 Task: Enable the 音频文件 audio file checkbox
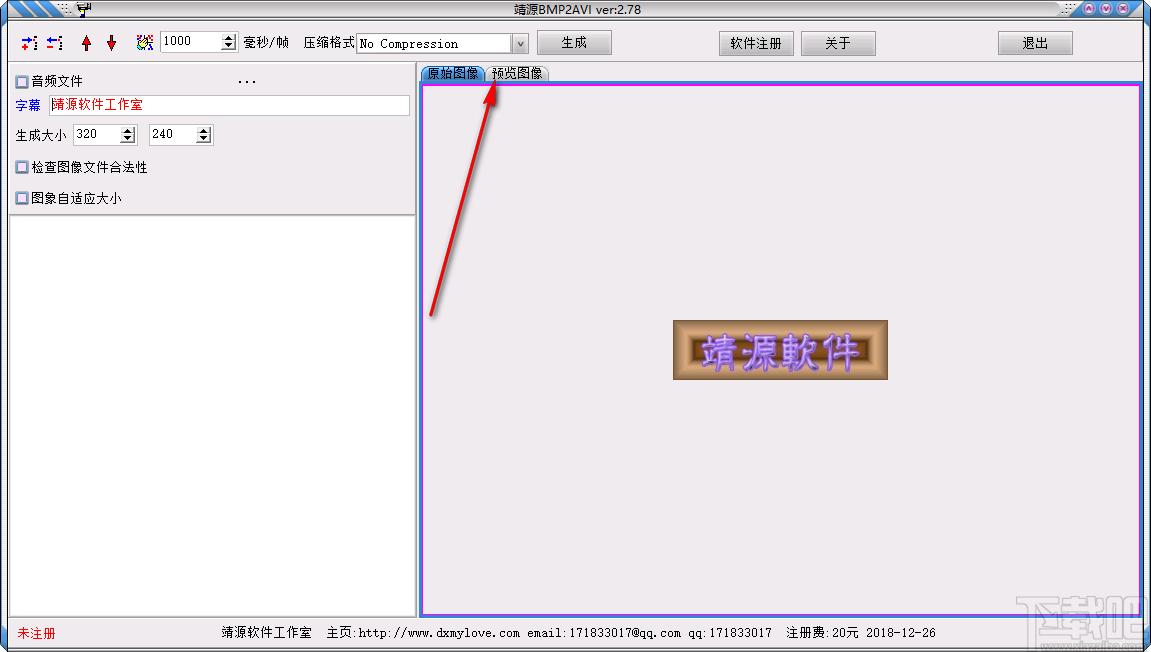click(x=22, y=82)
